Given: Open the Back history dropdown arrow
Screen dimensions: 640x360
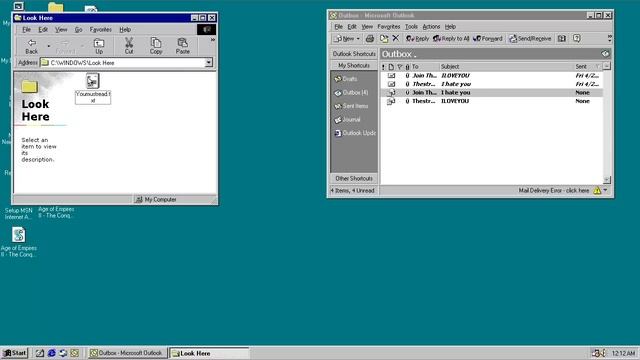Looking at the screenshot, I should click(49, 46).
